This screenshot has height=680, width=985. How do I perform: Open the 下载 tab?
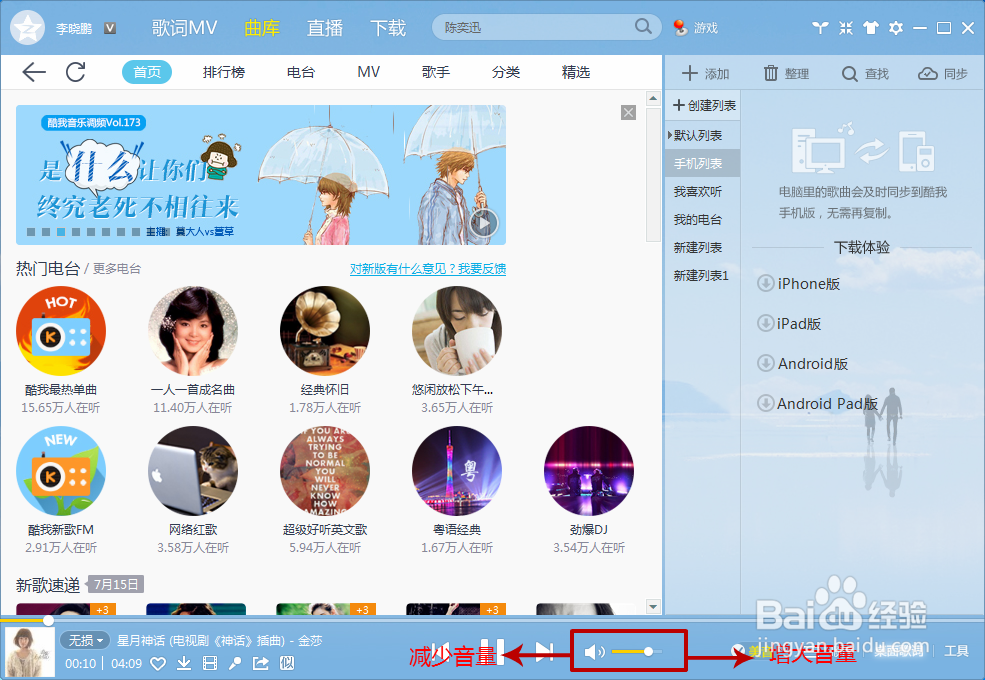point(388,28)
